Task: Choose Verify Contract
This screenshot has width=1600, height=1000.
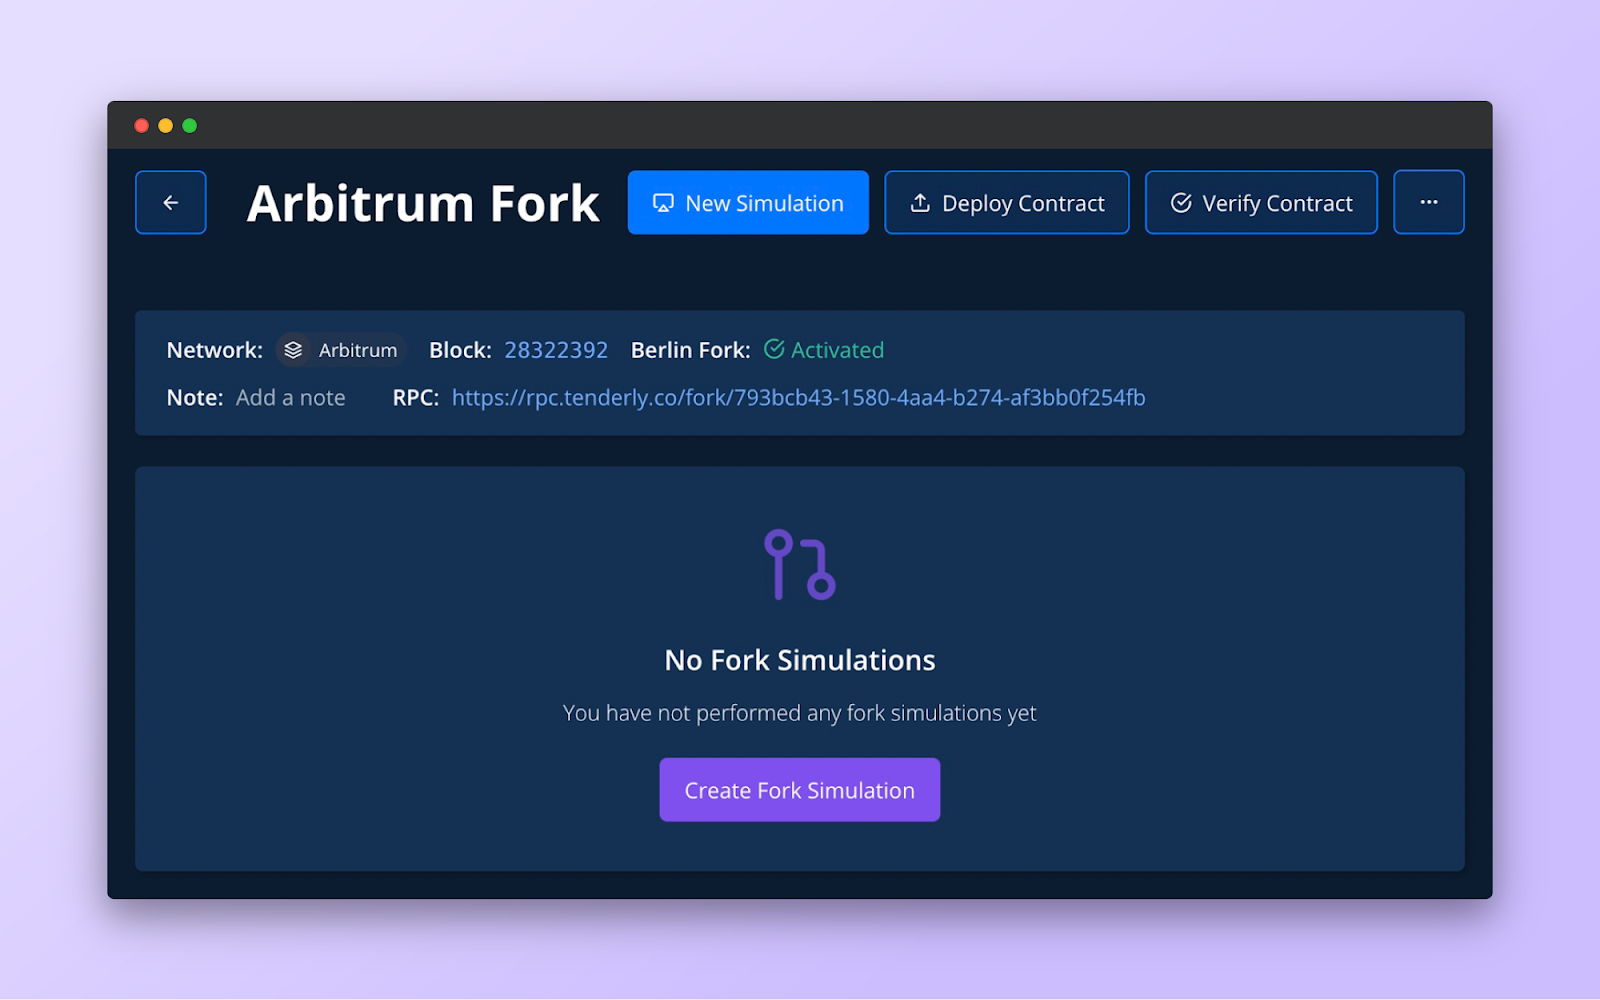Action: click(x=1261, y=202)
